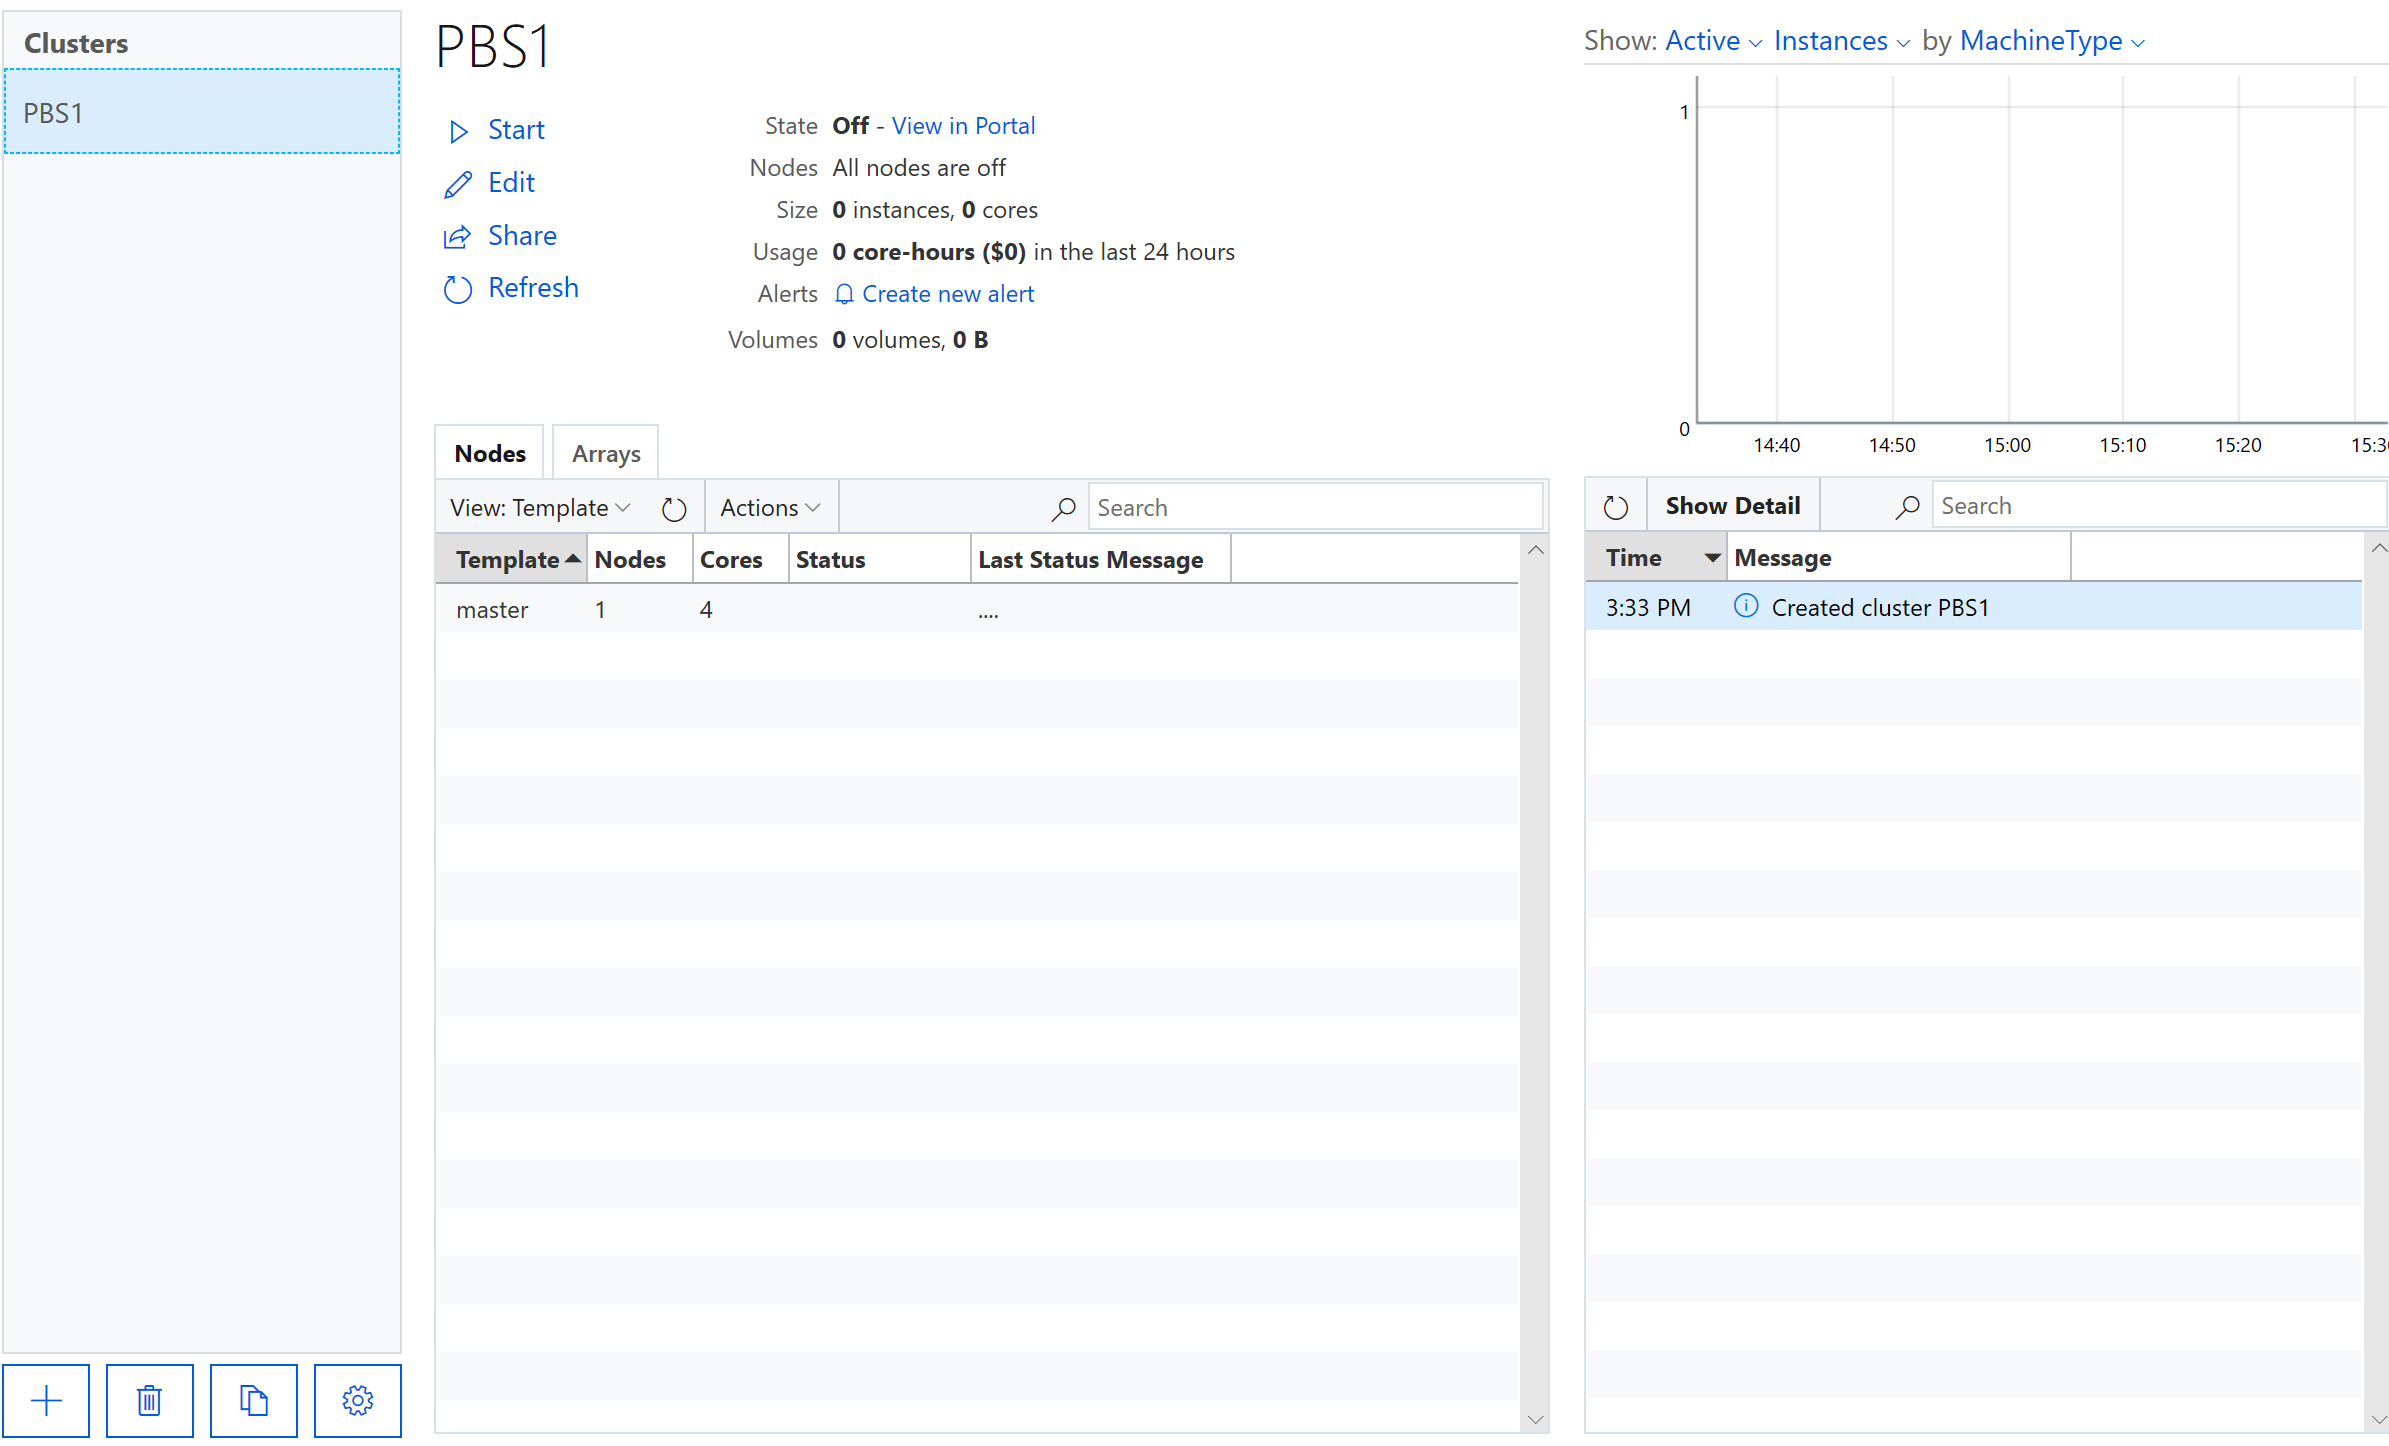Click the info icon on Created cluster PBS1
The height and width of the screenshot is (1446, 2389).
1746,606
